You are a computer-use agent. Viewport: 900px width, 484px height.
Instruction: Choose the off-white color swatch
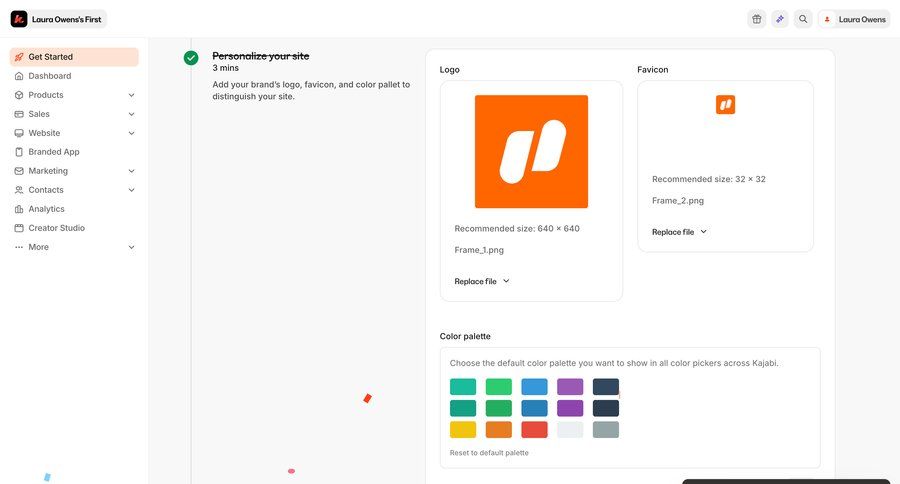coord(570,429)
